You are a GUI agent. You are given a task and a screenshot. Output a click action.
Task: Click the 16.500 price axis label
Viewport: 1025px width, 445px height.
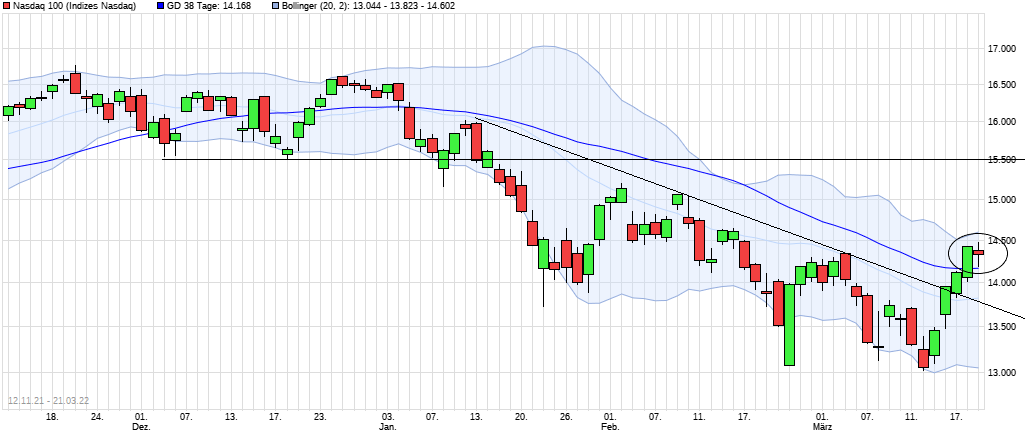click(1003, 86)
